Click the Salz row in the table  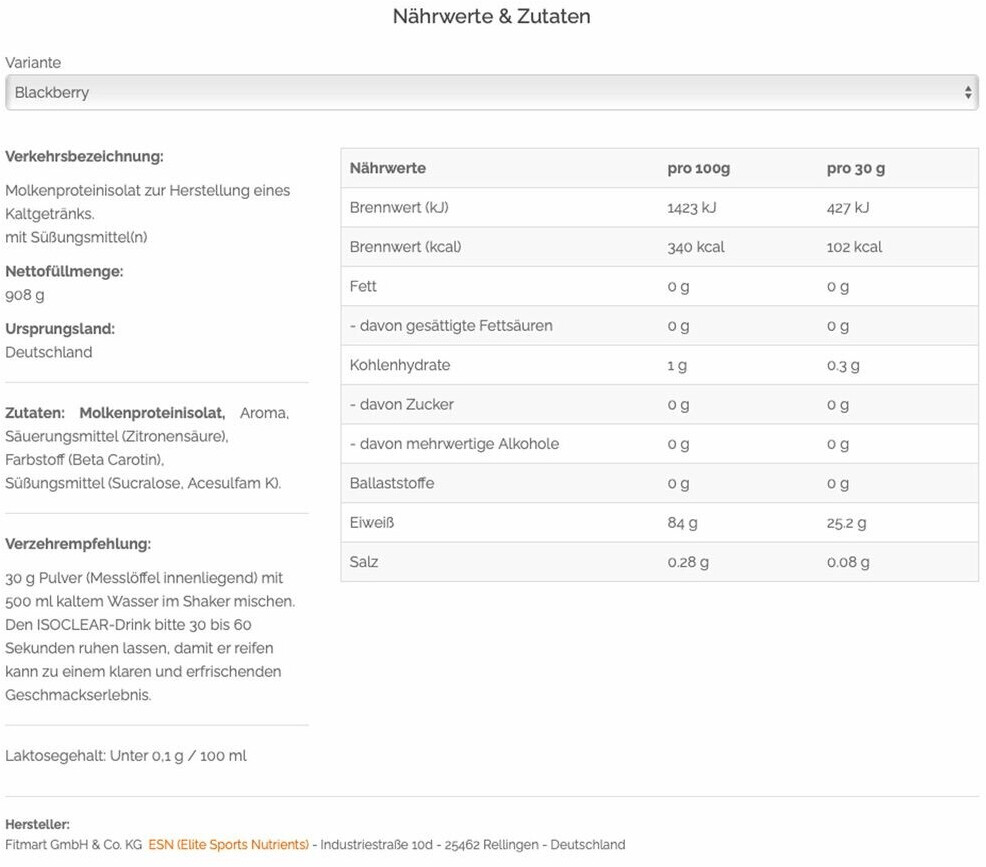tap(364, 562)
